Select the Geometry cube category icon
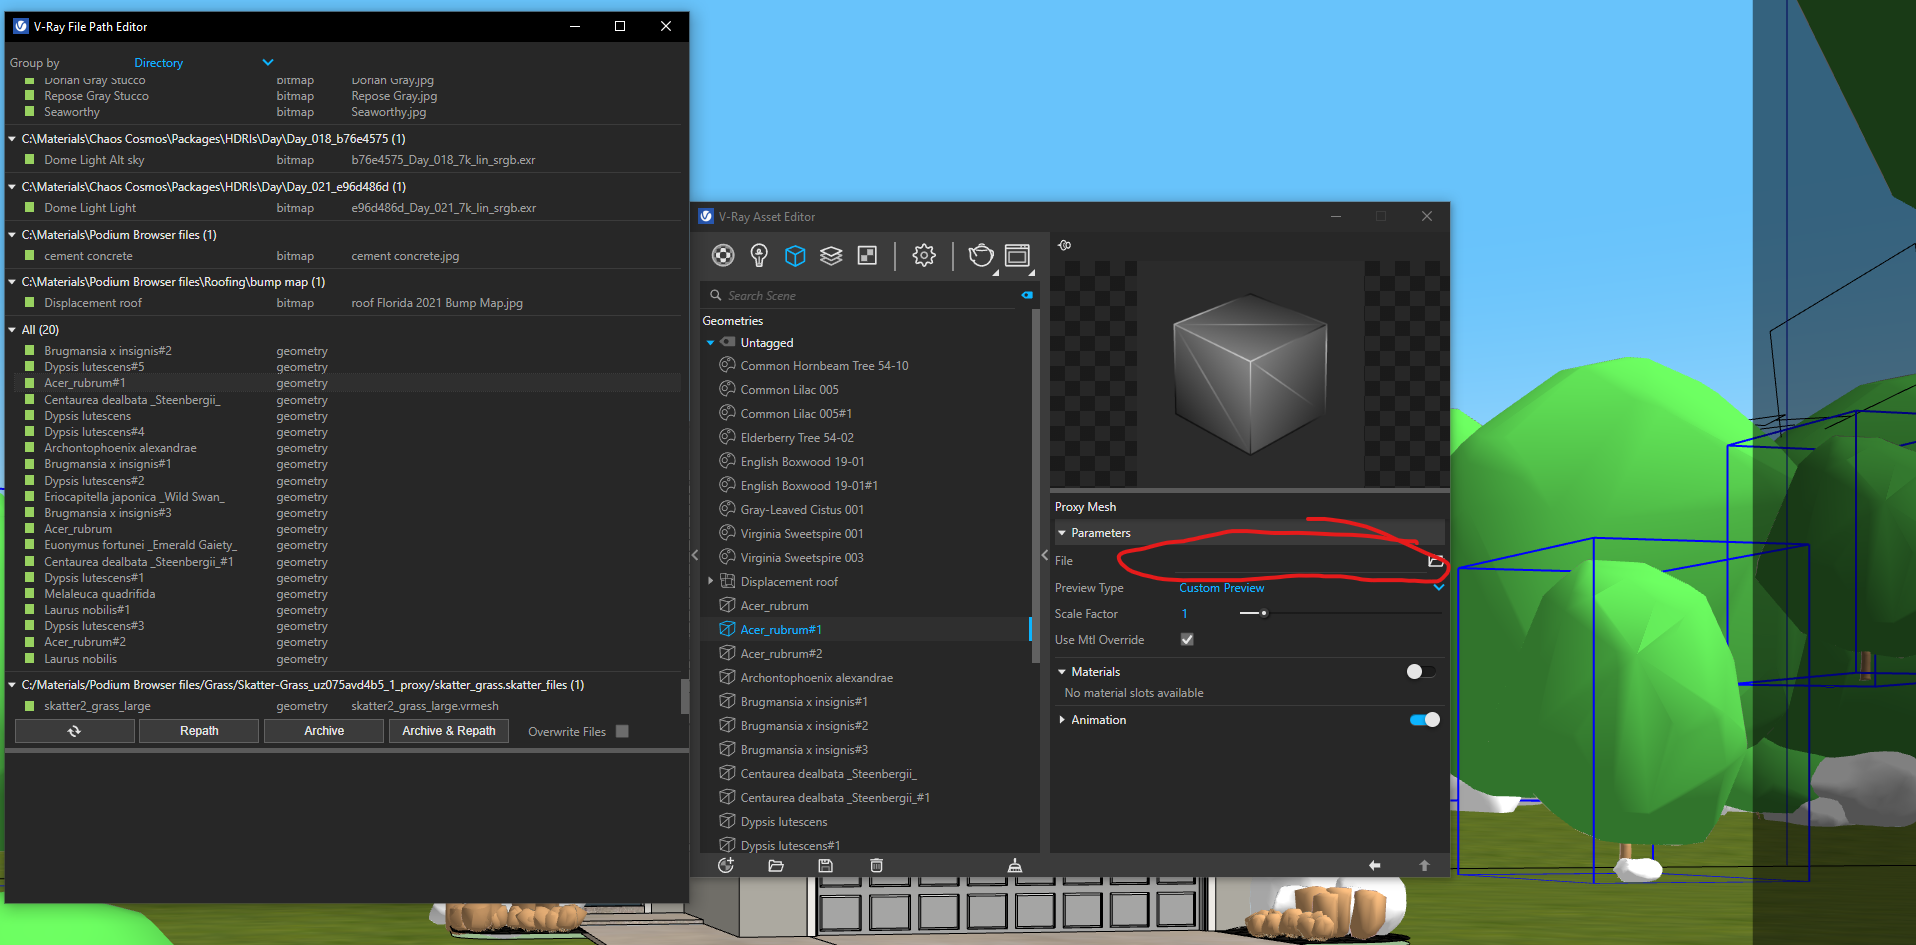The image size is (1916, 945). click(x=795, y=256)
